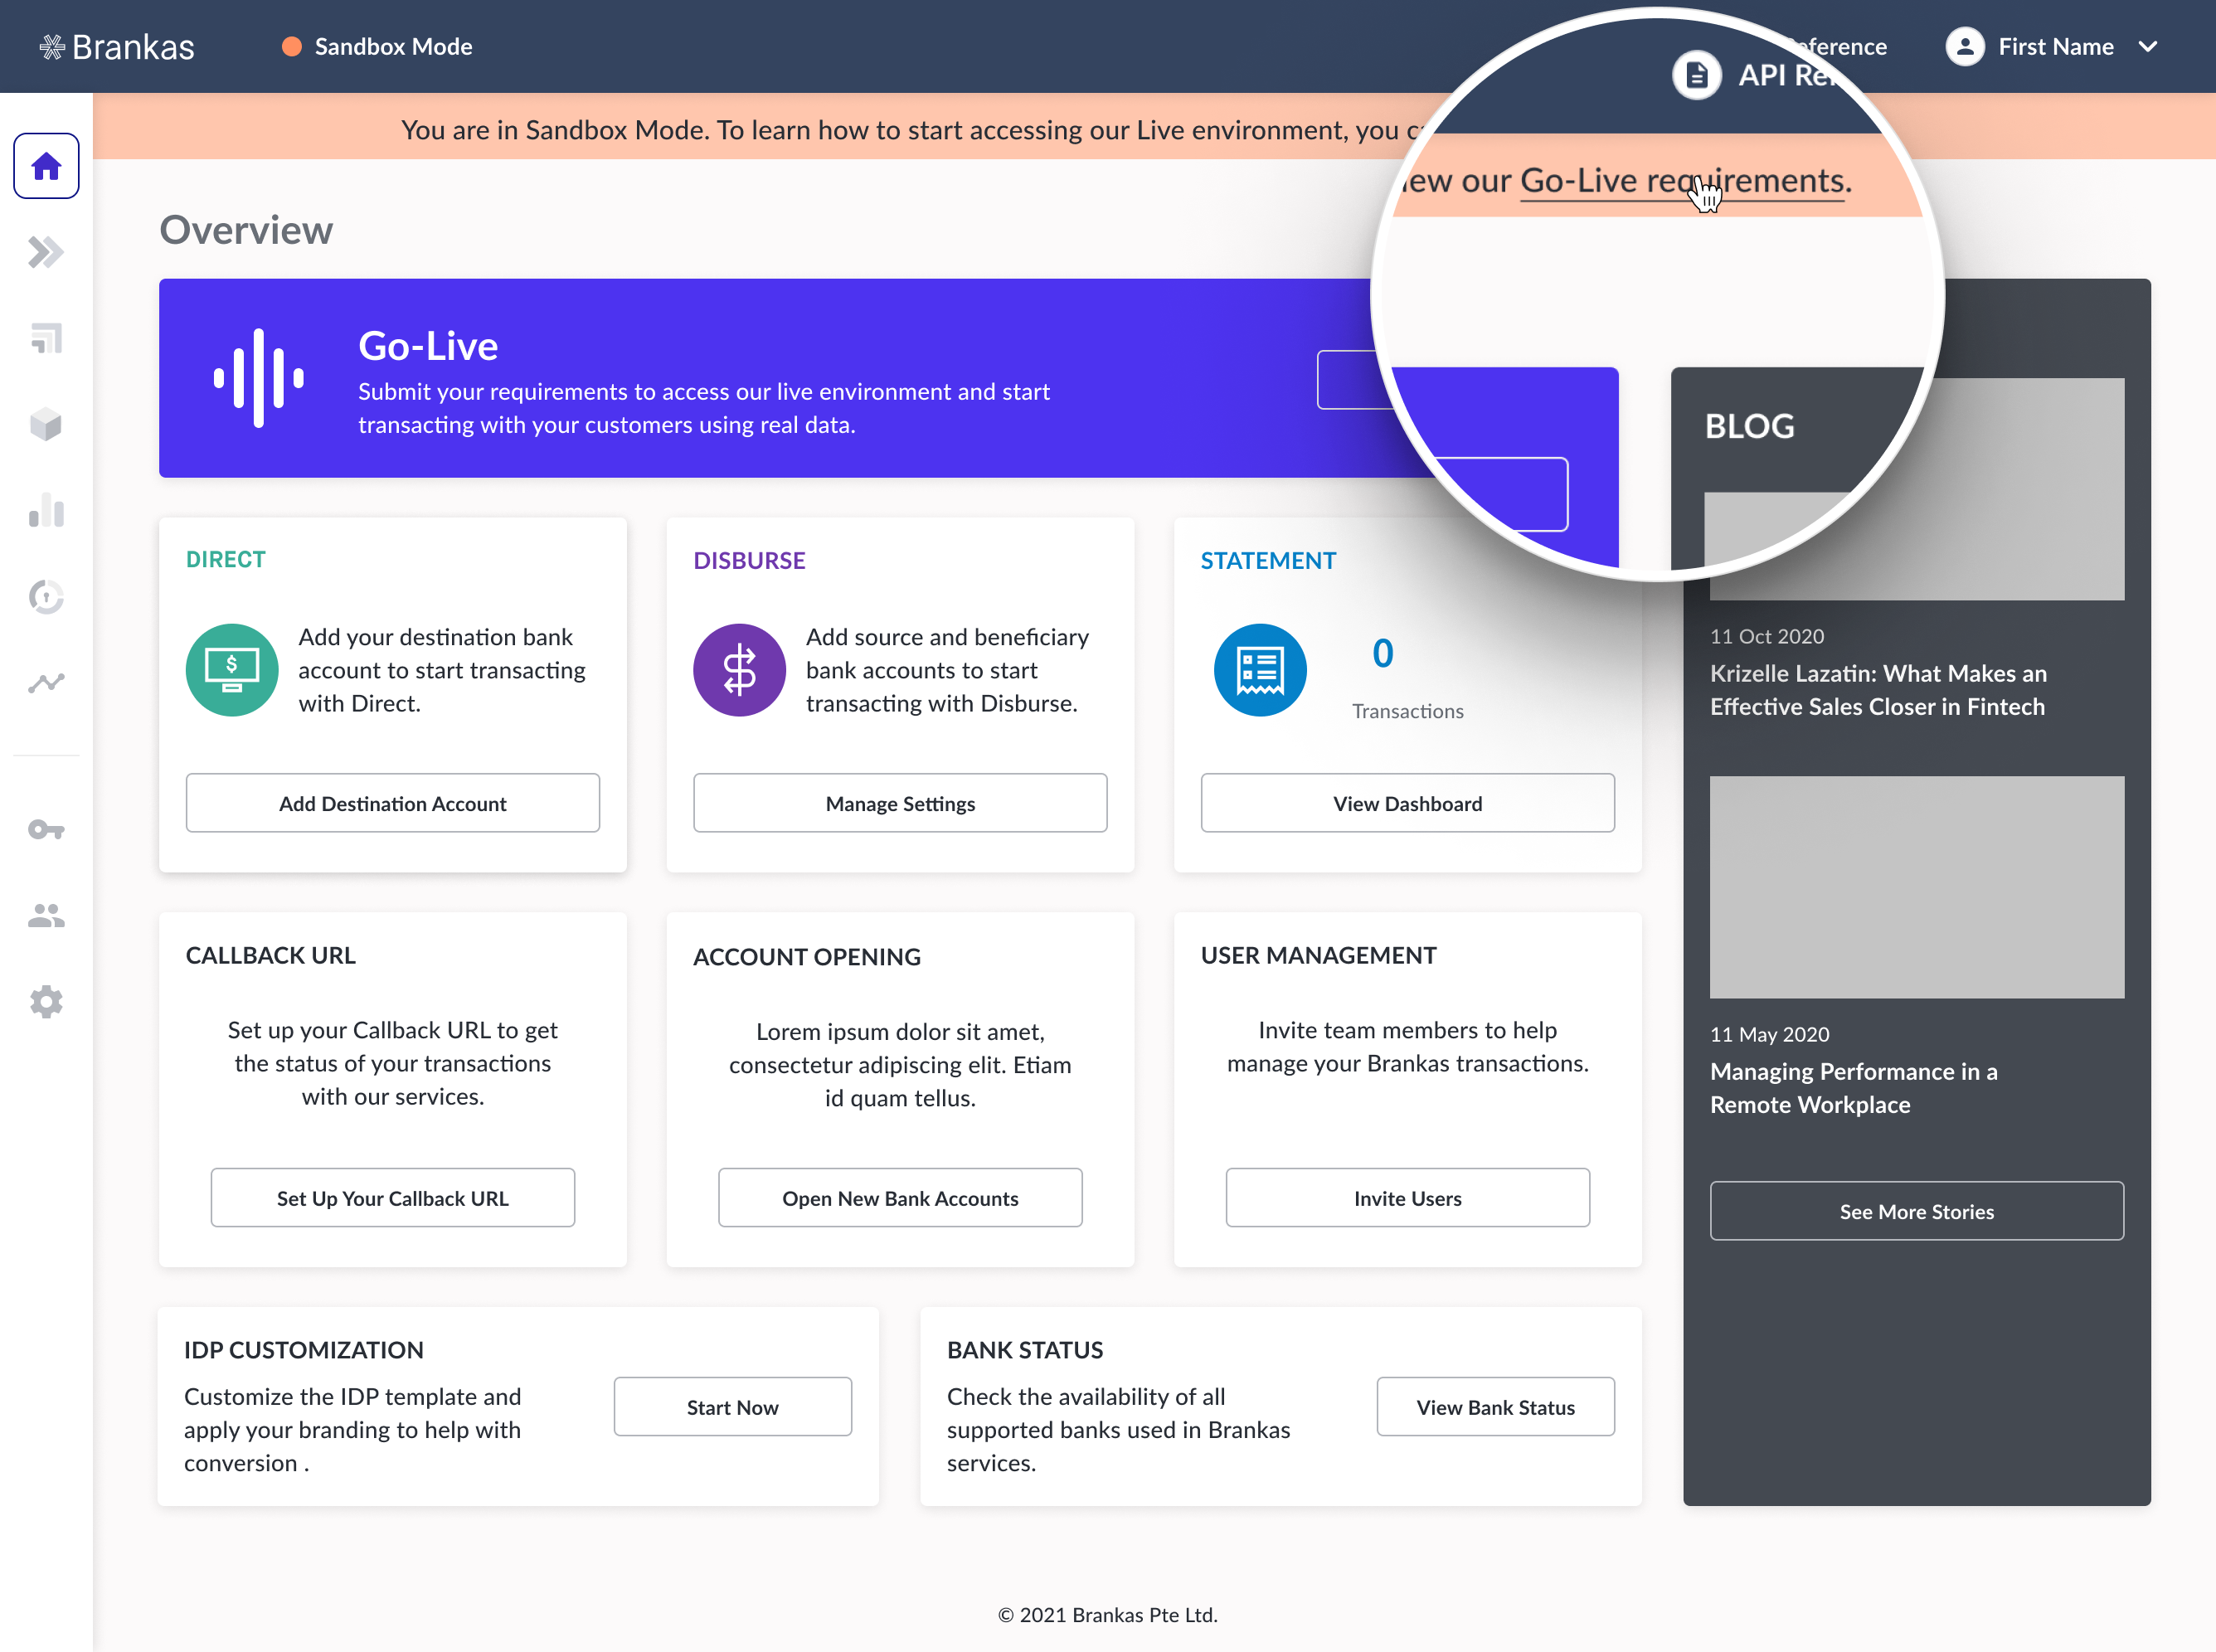This screenshot has height=1652, width=2216.
Task: Open the Krizelle Lazatin blog article title
Action: (x=1878, y=690)
